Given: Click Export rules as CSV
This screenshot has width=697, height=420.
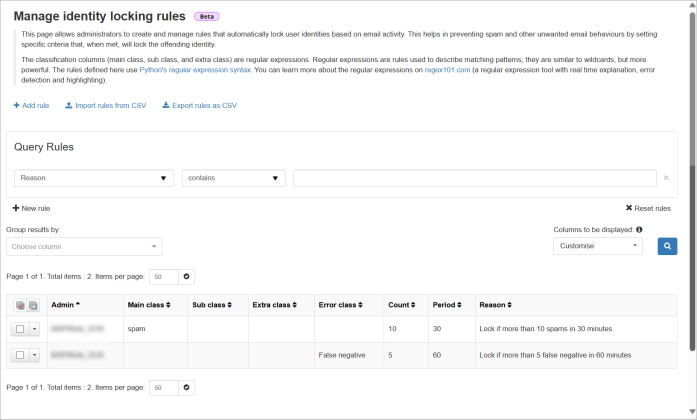Looking at the screenshot, I should click(x=199, y=105).
